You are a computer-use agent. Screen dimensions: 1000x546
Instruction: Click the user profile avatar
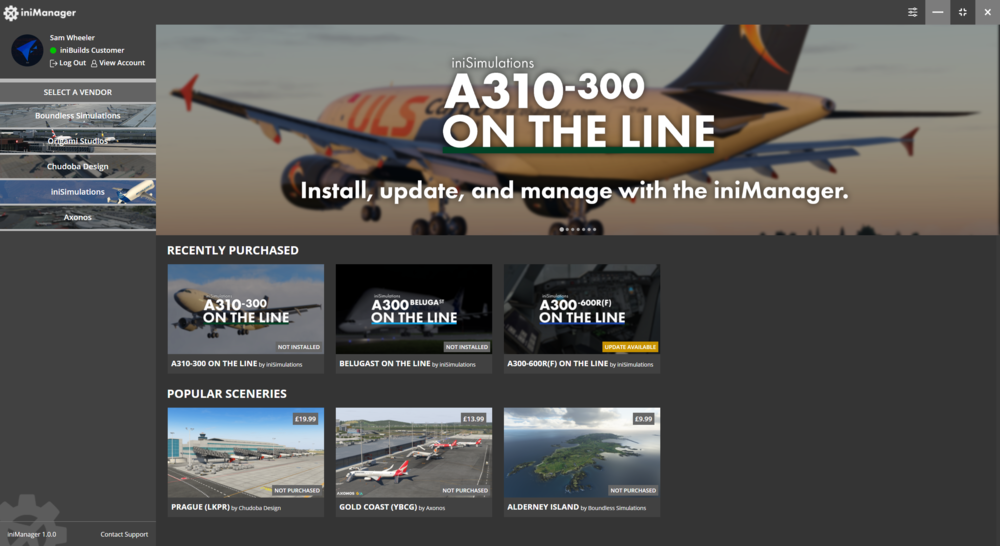coord(27,50)
